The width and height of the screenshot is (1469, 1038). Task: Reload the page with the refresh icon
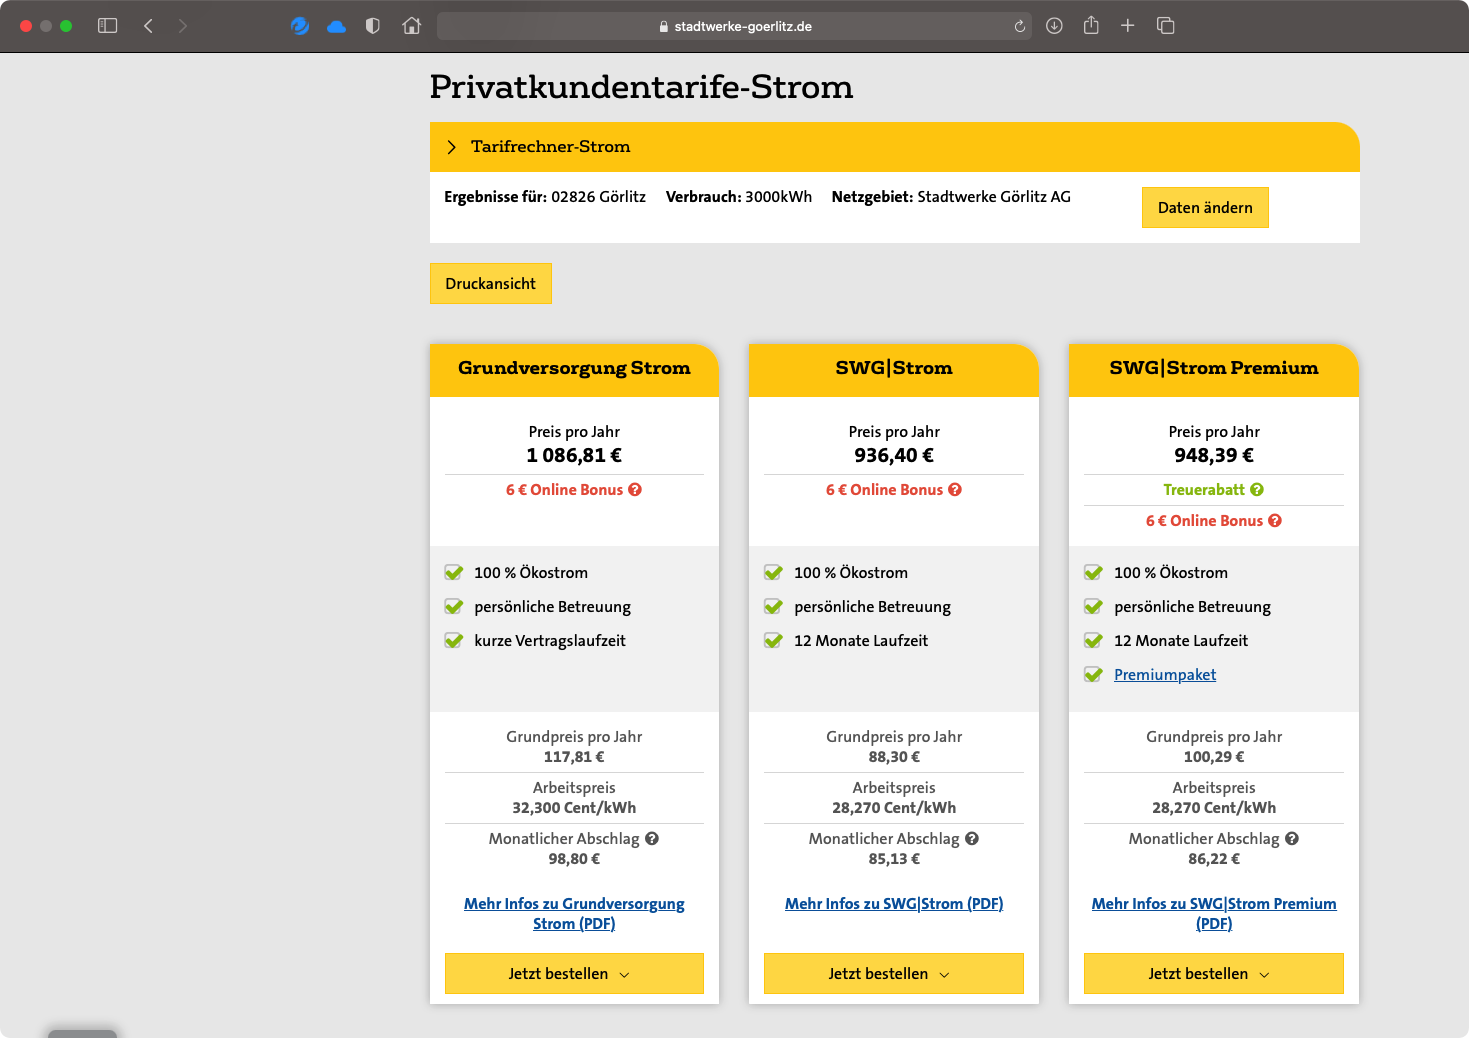(1020, 26)
